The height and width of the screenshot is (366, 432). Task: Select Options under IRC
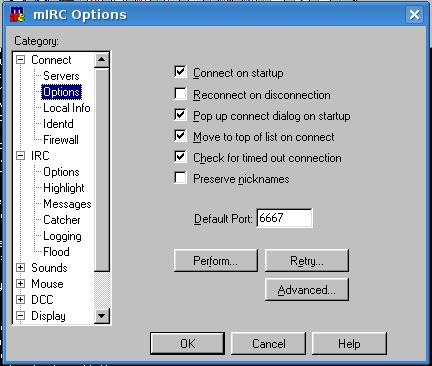tap(61, 172)
